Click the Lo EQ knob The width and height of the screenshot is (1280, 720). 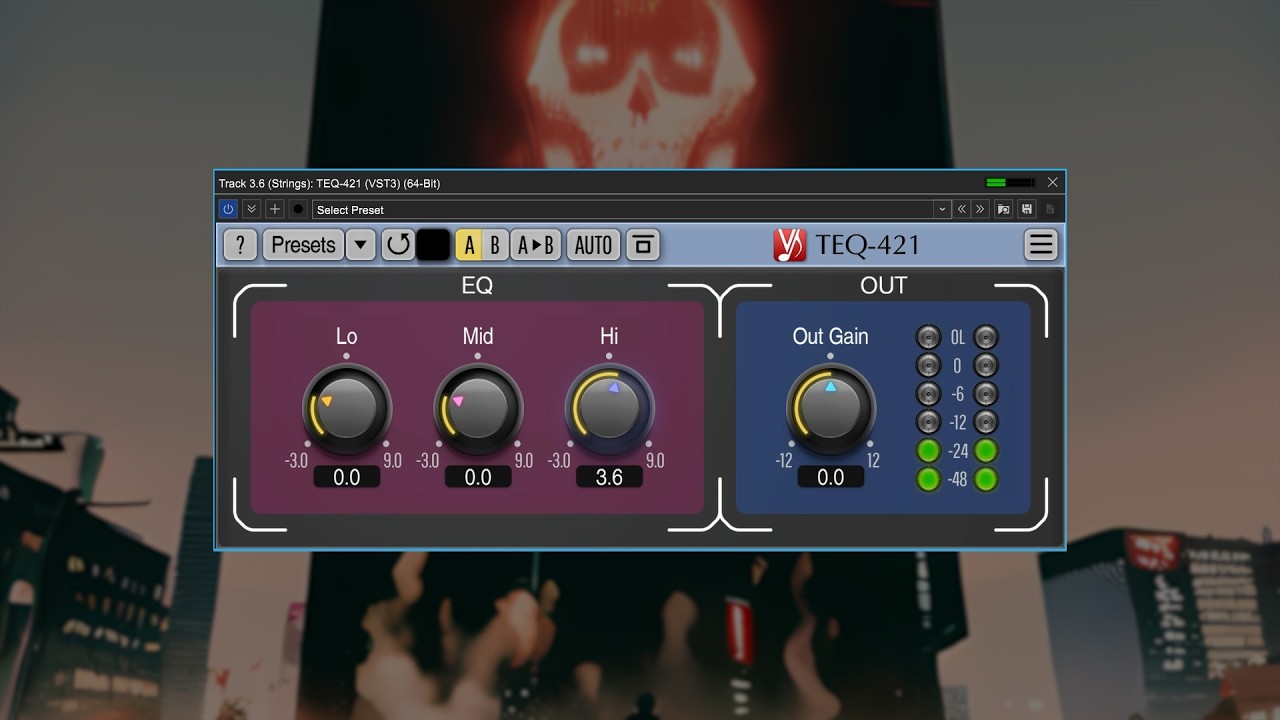[x=347, y=408]
